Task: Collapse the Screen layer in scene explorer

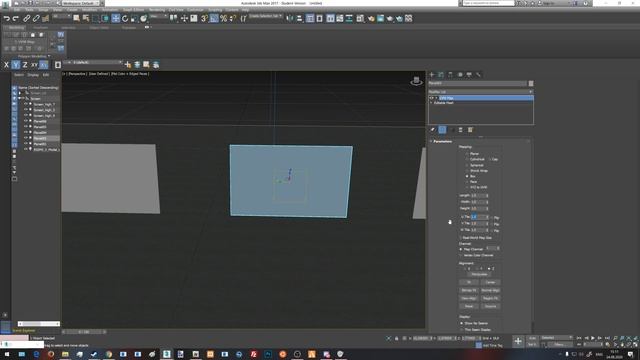Action: 19,98
